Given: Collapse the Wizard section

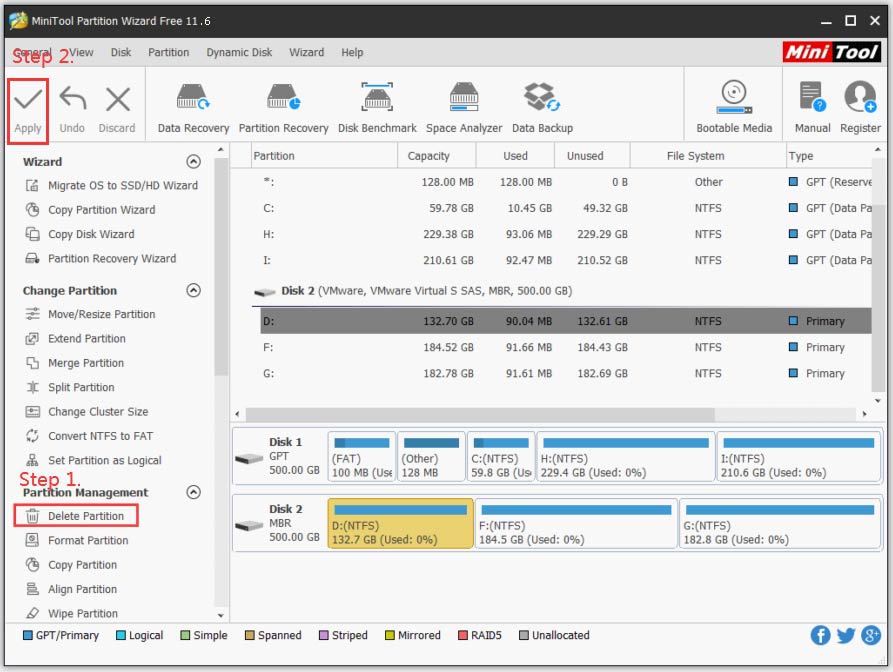Looking at the screenshot, I should click(193, 161).
